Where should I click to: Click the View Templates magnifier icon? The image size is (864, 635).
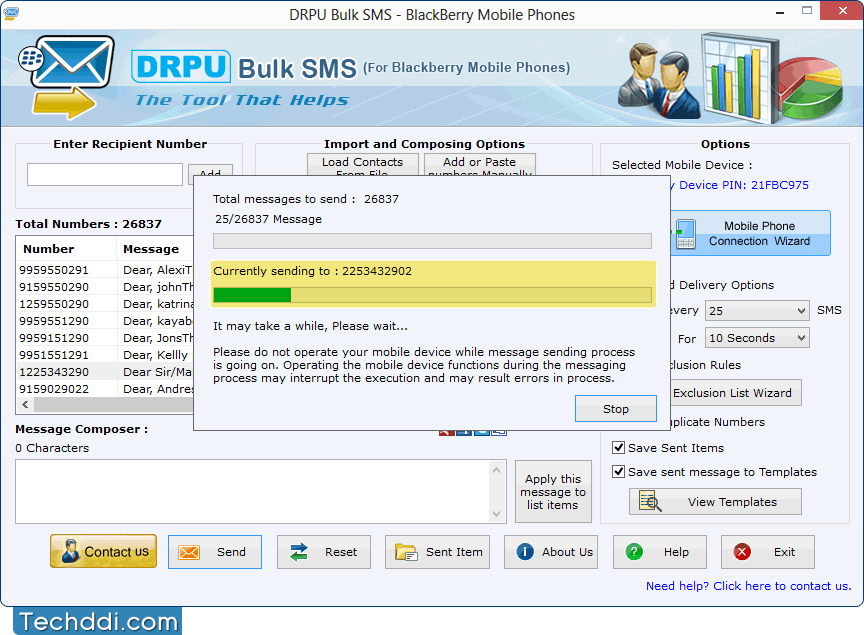pyautogui.click(x=650, y=501)
